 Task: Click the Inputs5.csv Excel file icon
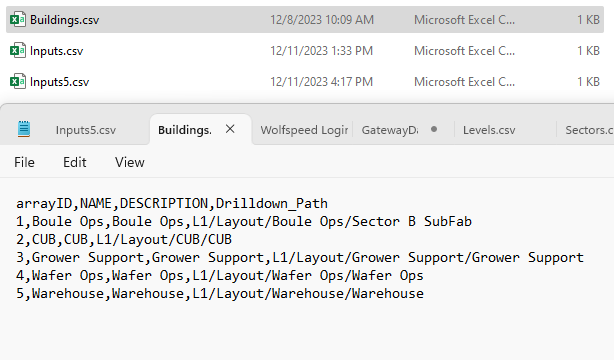point(18,81)
